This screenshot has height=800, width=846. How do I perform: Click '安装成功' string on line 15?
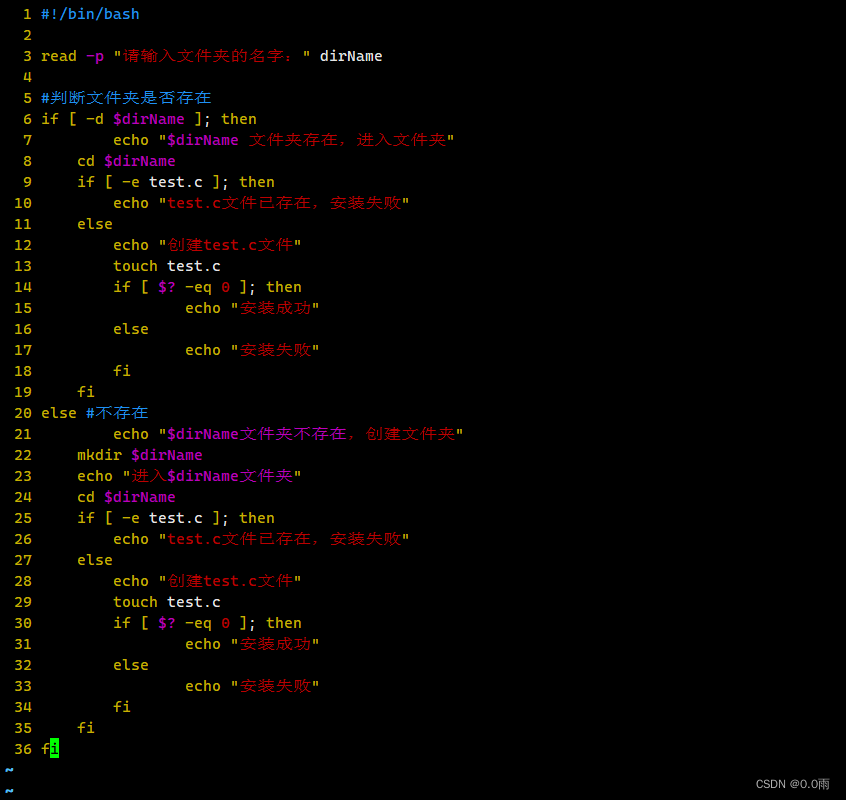(x=275, y=308)
